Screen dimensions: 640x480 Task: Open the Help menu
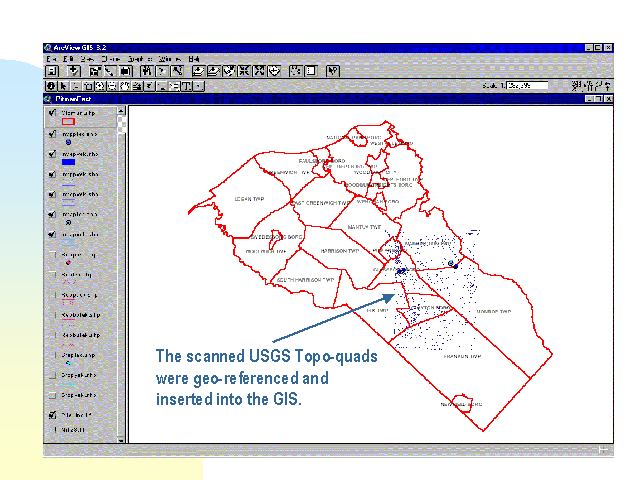coord(194,59)
